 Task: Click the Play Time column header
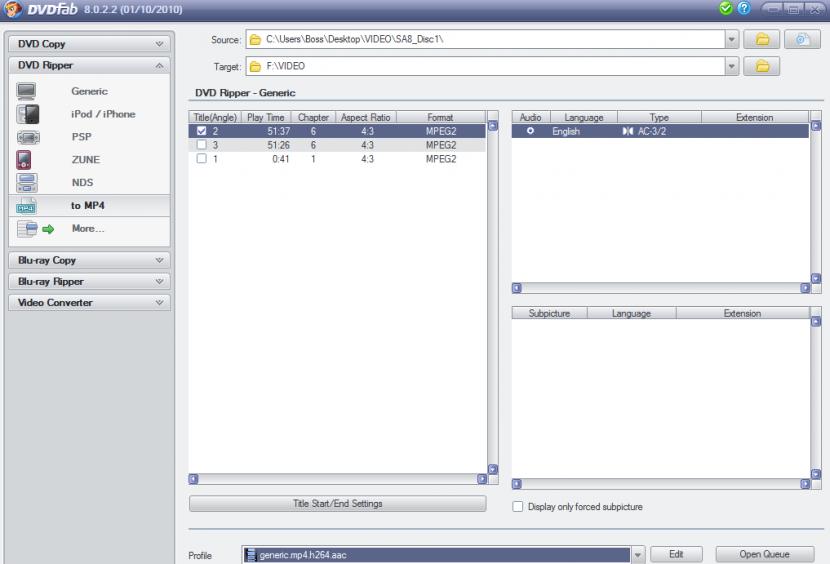[266, 117]
